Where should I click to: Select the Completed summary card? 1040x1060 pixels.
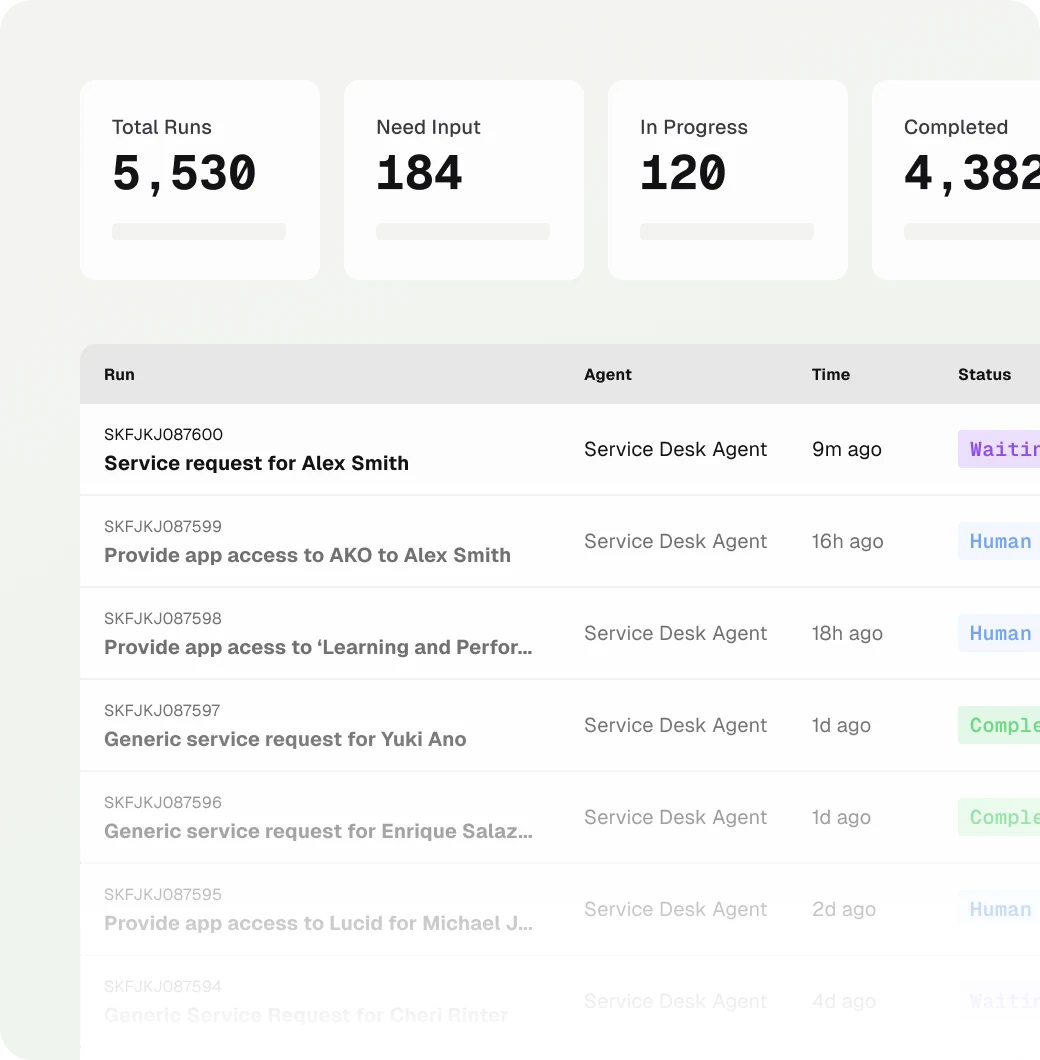[956, 180]
